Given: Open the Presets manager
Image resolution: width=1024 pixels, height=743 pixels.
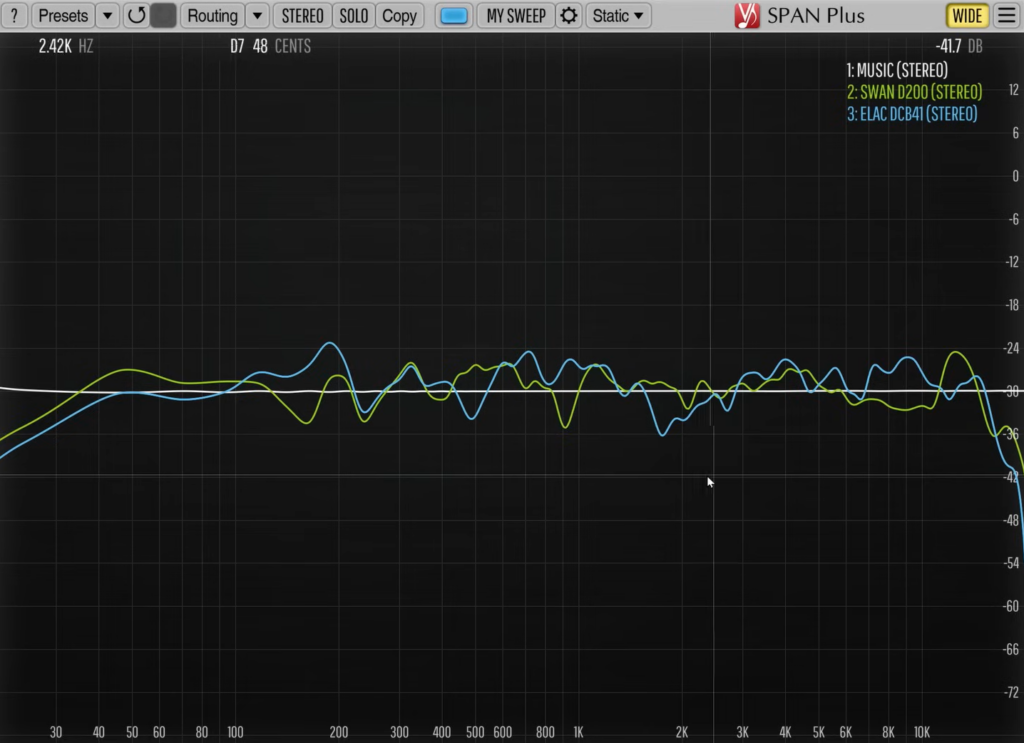Looking at the screenshot, I should (63, 16).
